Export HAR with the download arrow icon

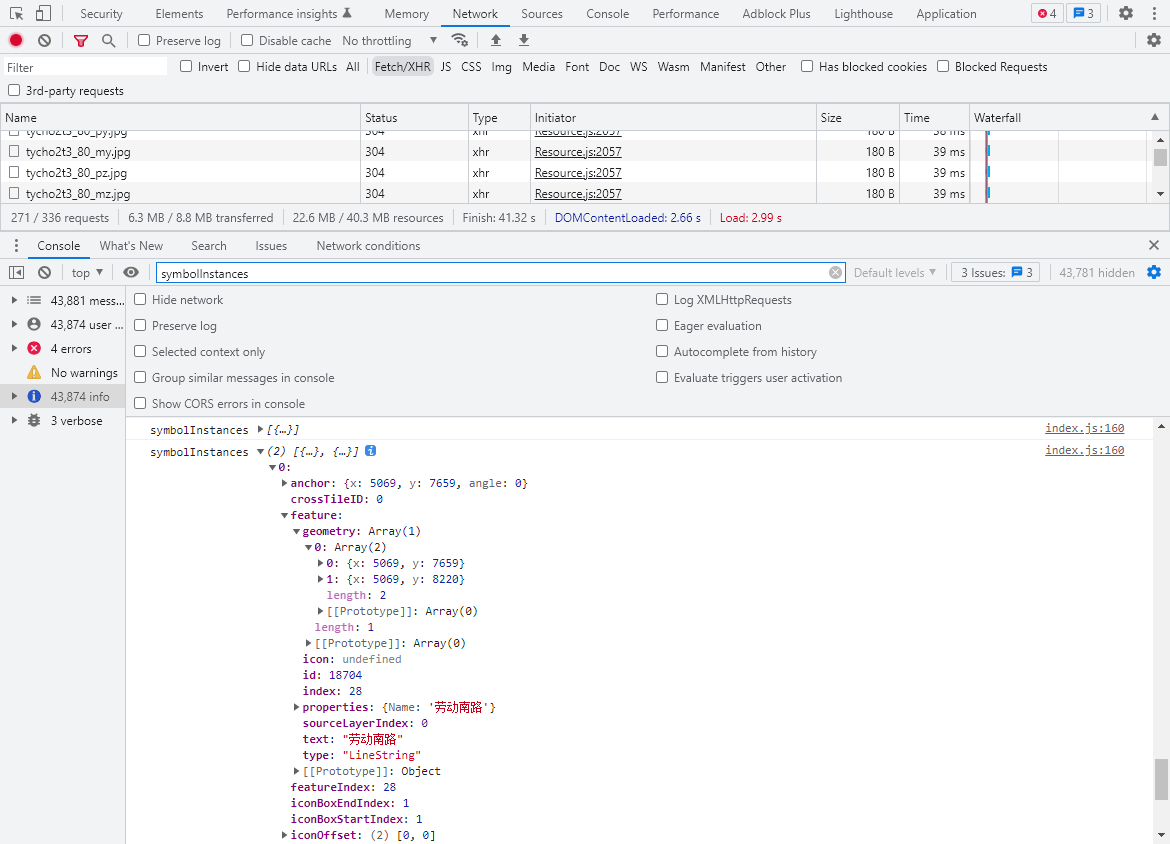tap(524, 40)
